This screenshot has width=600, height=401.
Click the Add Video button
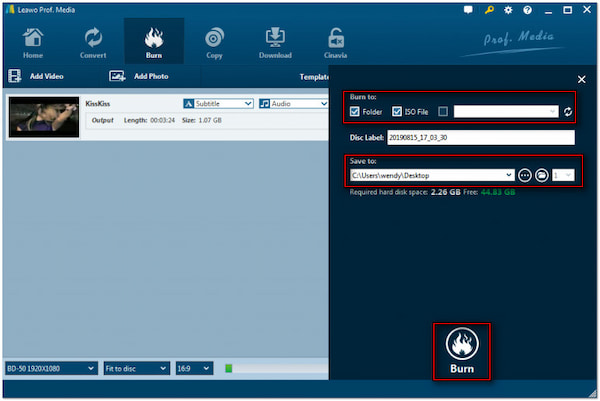40,76
